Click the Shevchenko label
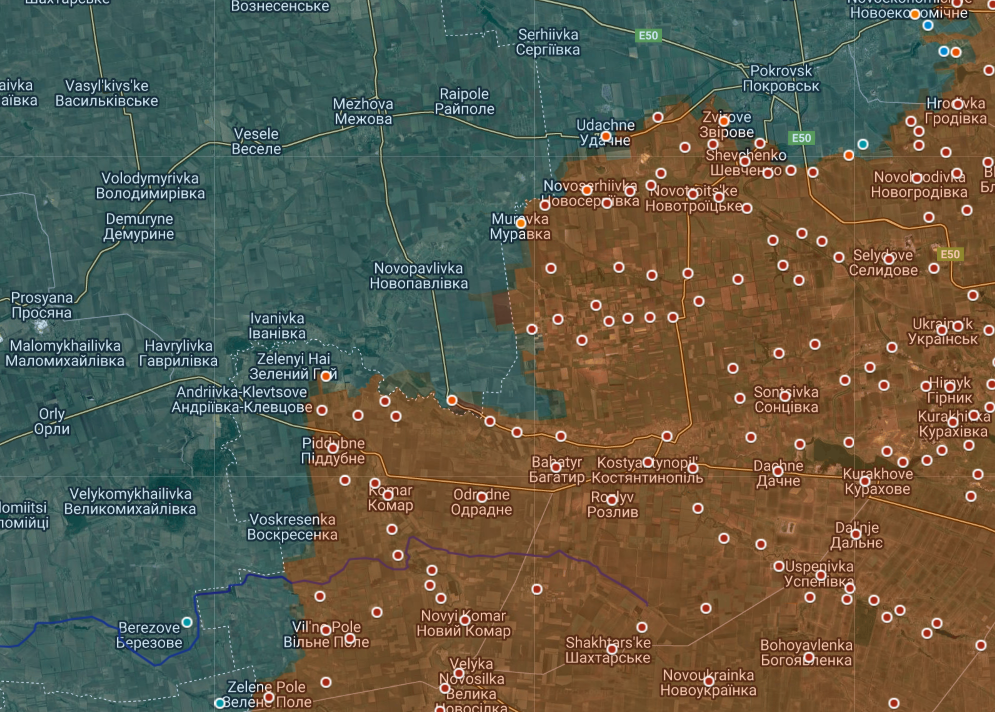 [x=746, y=163]
